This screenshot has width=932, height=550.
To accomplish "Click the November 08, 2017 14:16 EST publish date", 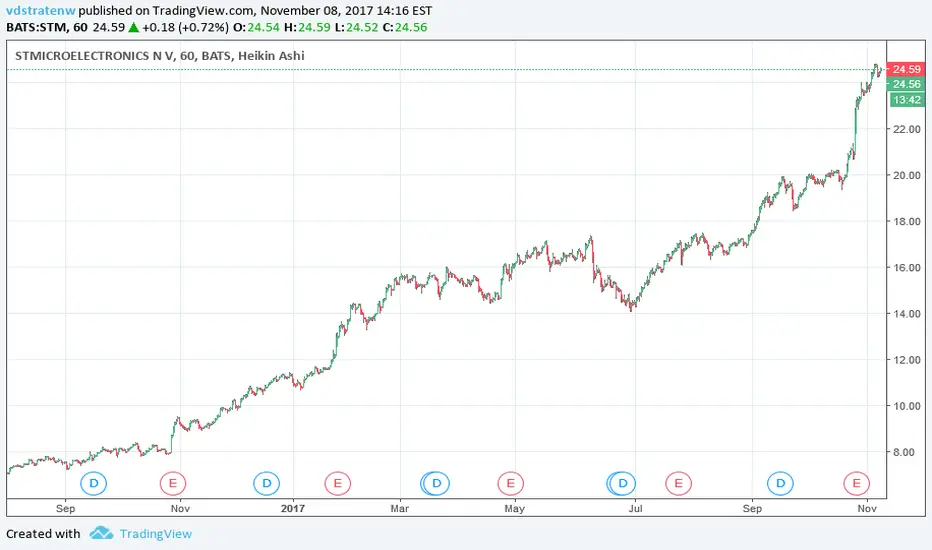I will point(347,11).
